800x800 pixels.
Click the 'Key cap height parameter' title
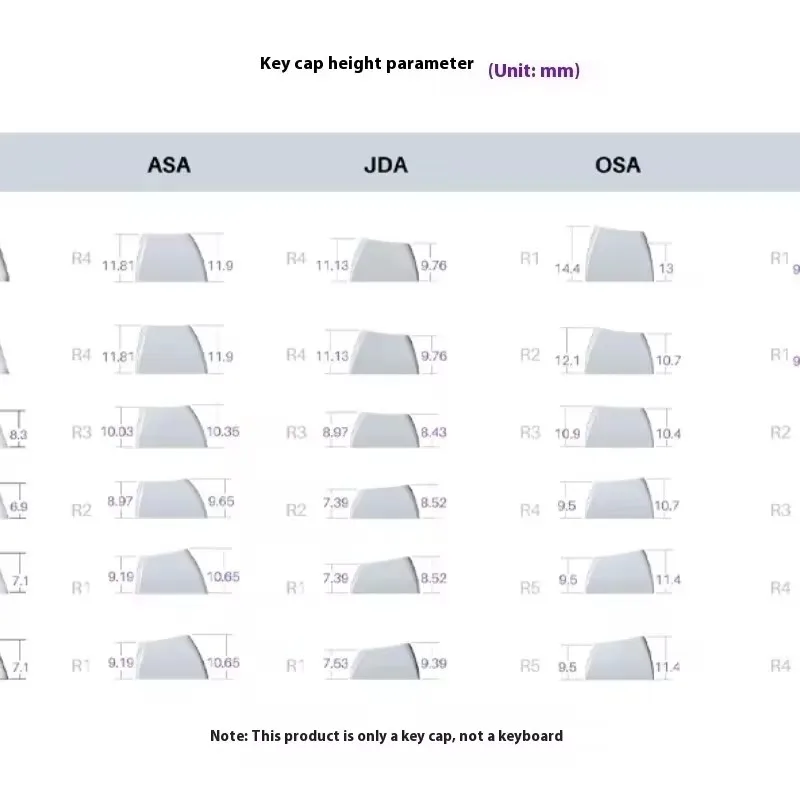[367, 64]
